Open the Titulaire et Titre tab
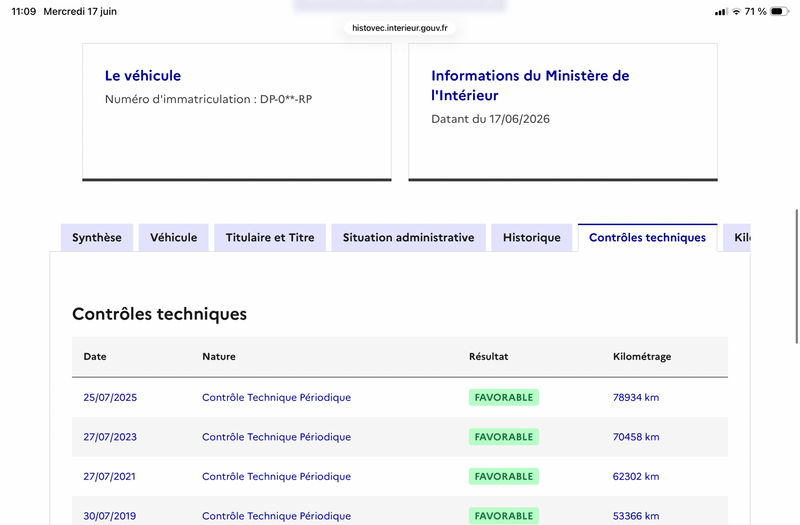Screen dimensions: 800x525 tap(270, 237)
